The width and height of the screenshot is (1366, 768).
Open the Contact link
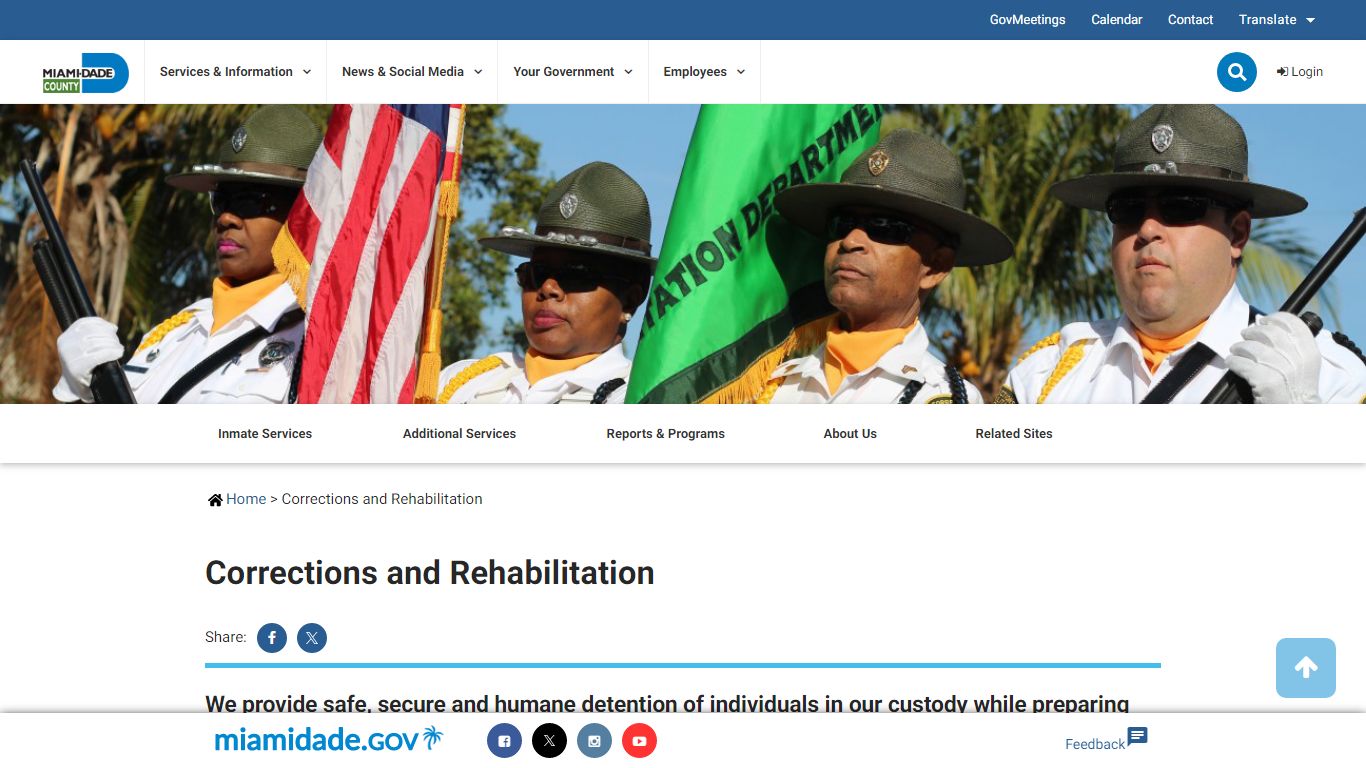1190,20
